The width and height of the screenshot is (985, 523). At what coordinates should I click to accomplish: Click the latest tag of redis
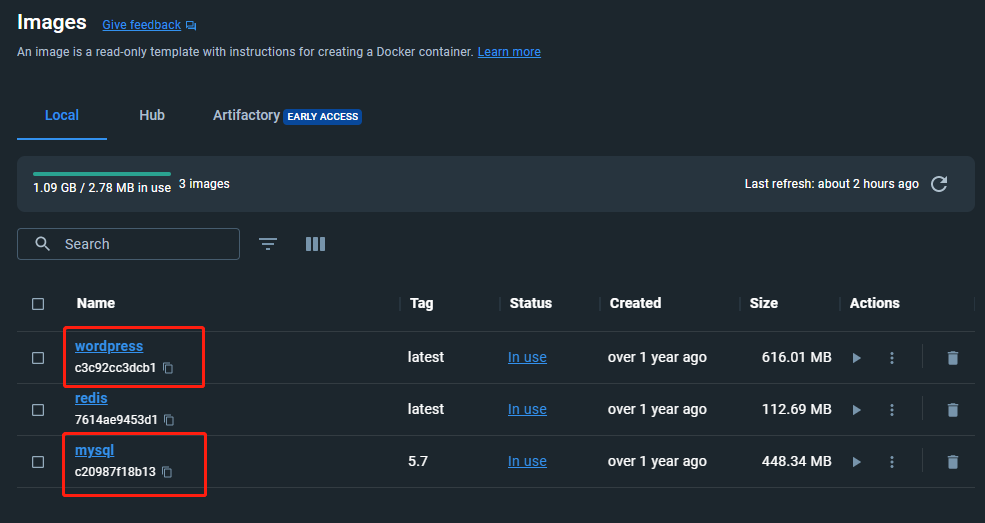(x=426, y=409)
